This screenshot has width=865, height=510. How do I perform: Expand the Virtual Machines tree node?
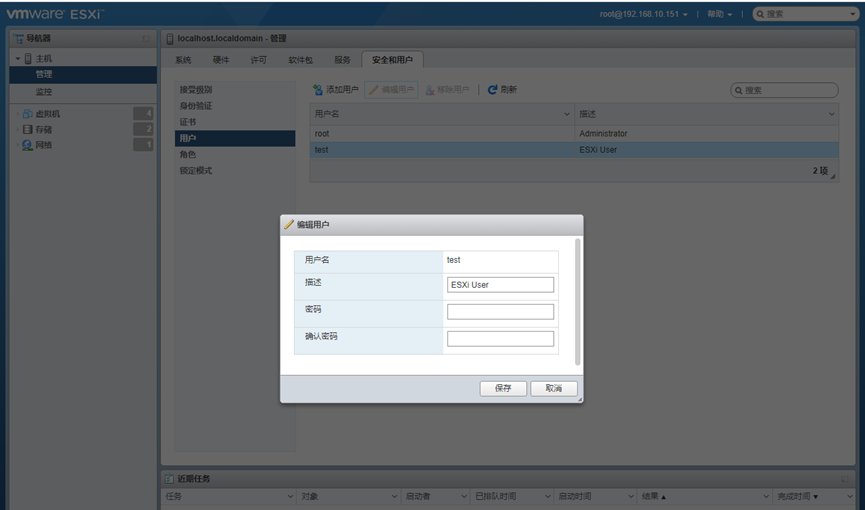18,114
